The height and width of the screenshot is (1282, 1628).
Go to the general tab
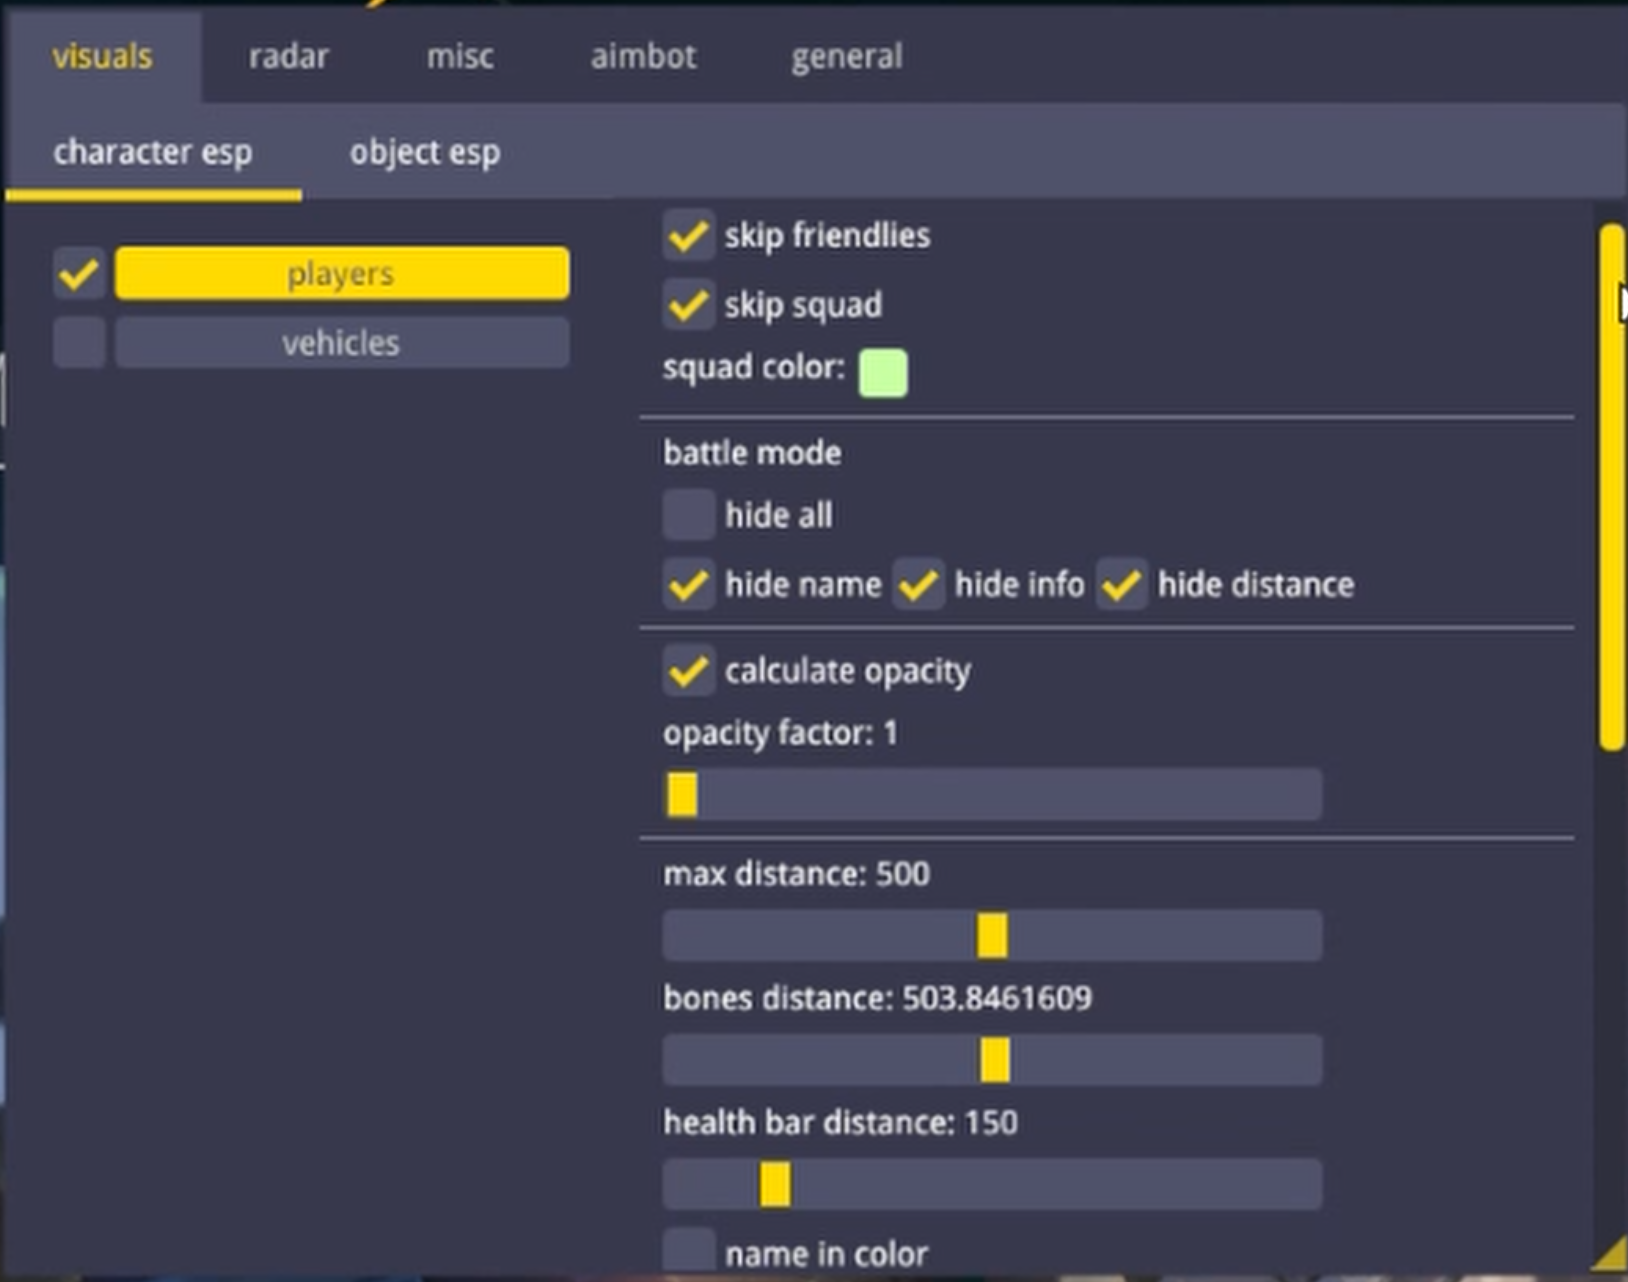[x=846, y=56]
